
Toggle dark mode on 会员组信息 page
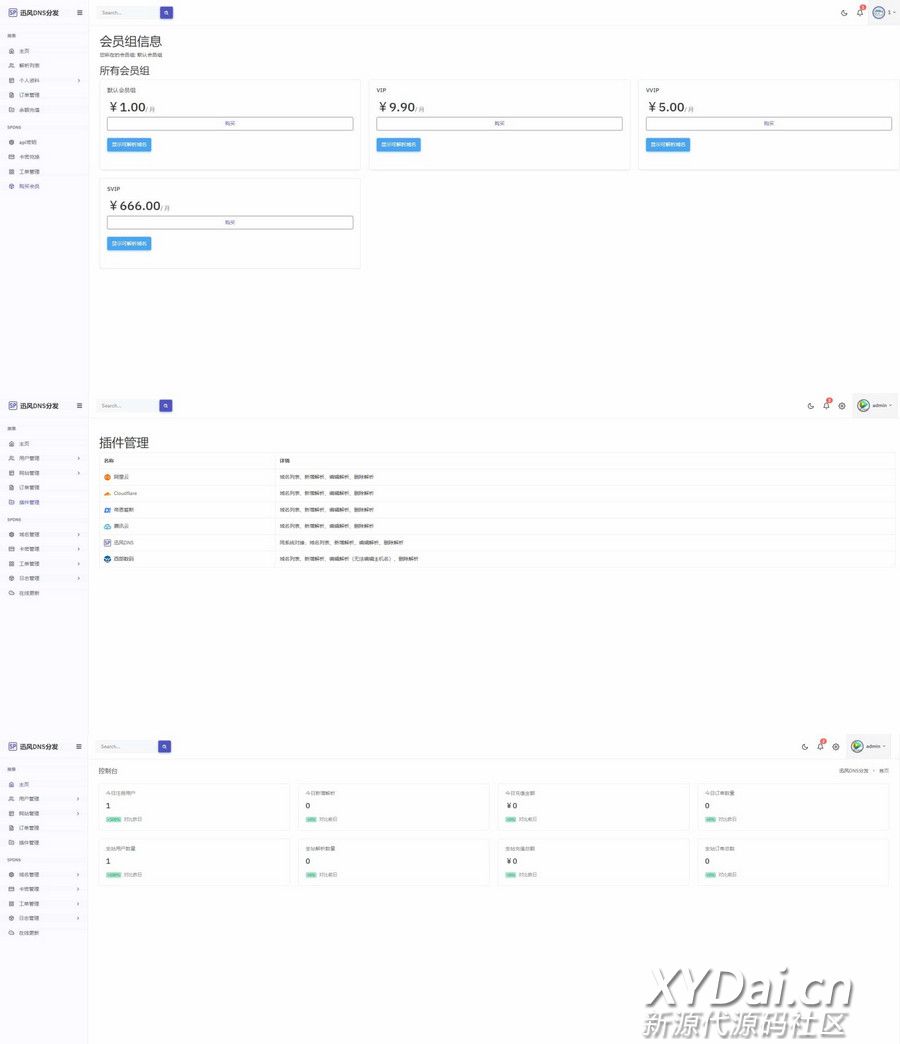tap(844, 13)
